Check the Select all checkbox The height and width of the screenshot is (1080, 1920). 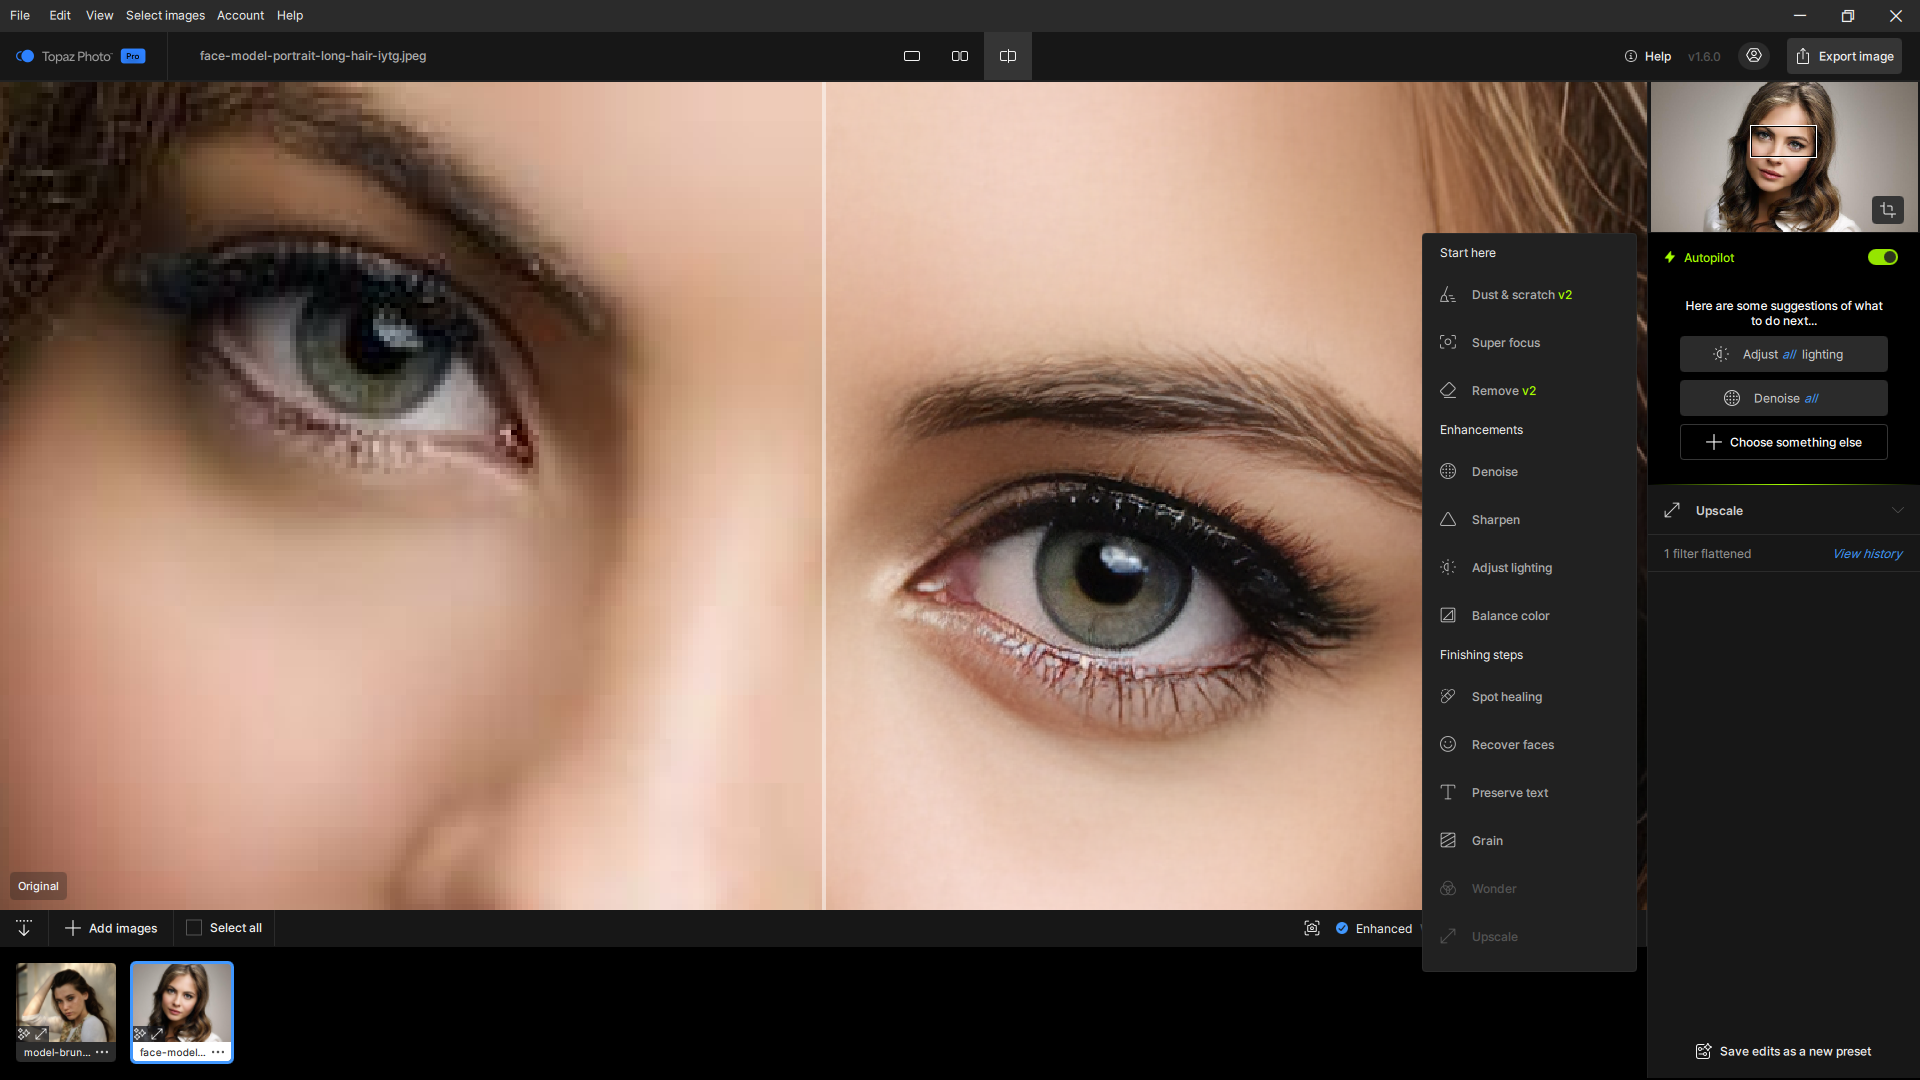click(194, 928)
